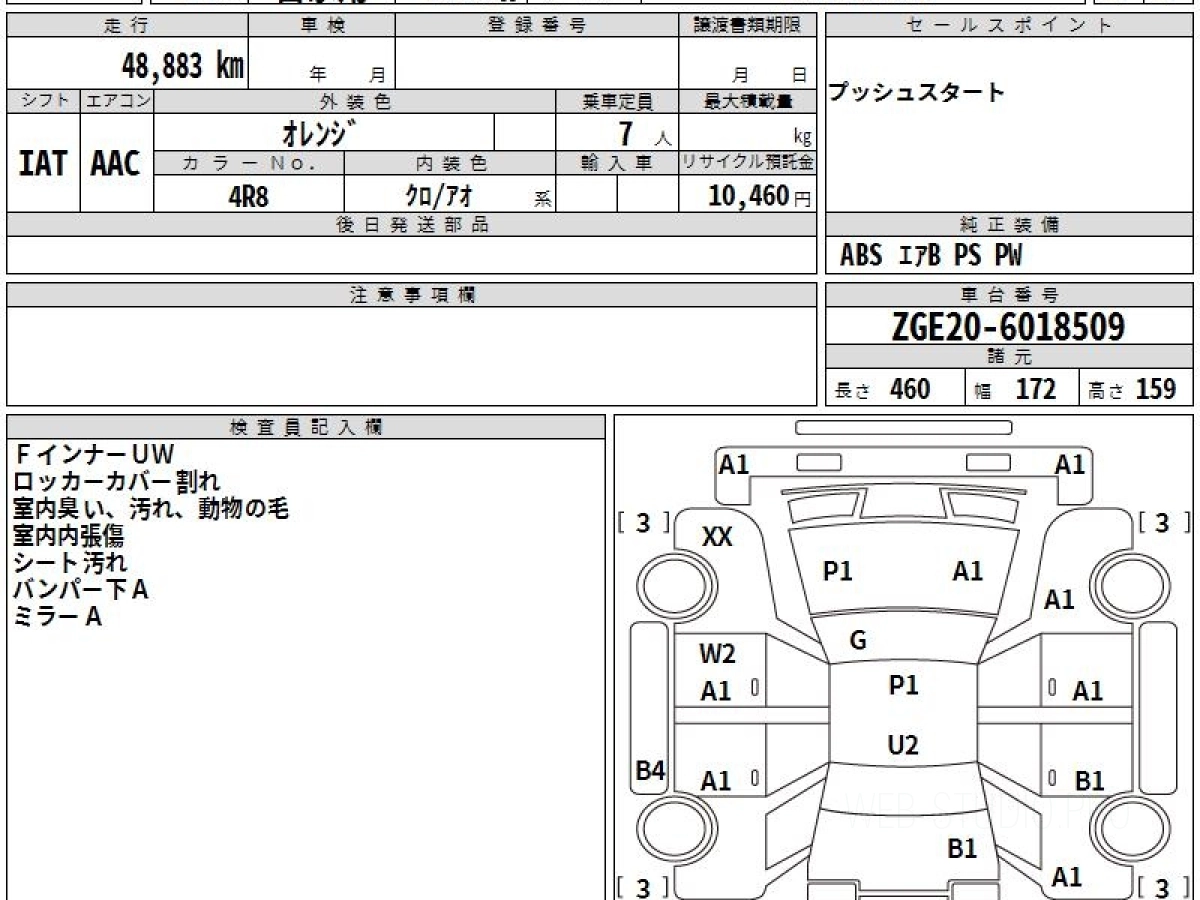Click the 最大積載量 max load header
This screenshot has width=1200, height=900.
tap(747, 101)
